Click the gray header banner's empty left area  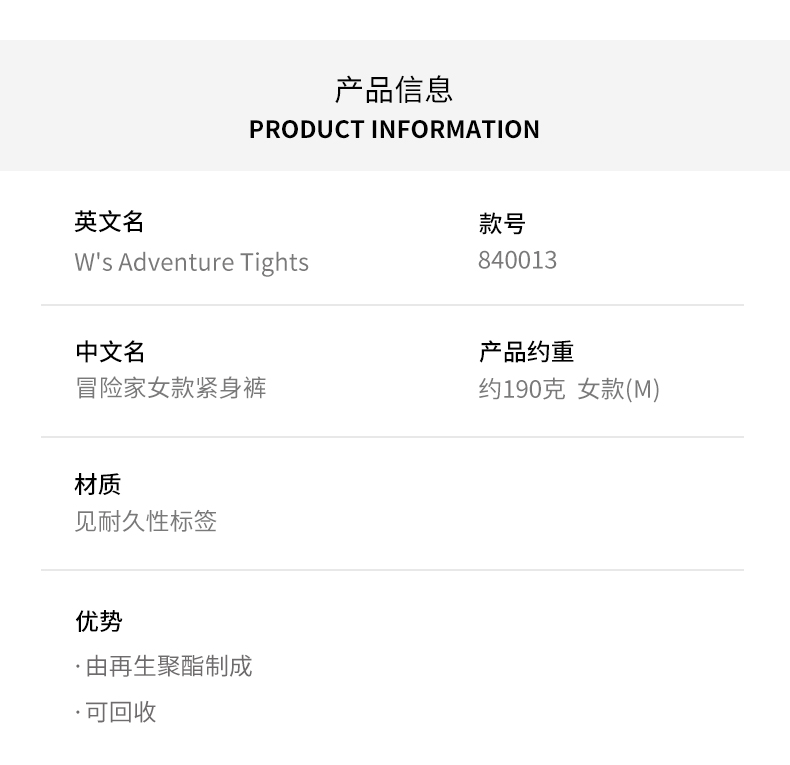[100, 106]
